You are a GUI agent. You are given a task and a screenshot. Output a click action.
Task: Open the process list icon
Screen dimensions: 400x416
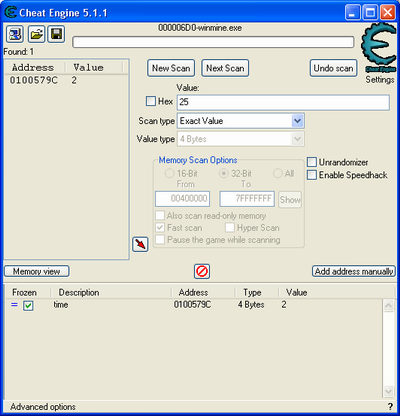pyautogui.click(x=15, y=34)
